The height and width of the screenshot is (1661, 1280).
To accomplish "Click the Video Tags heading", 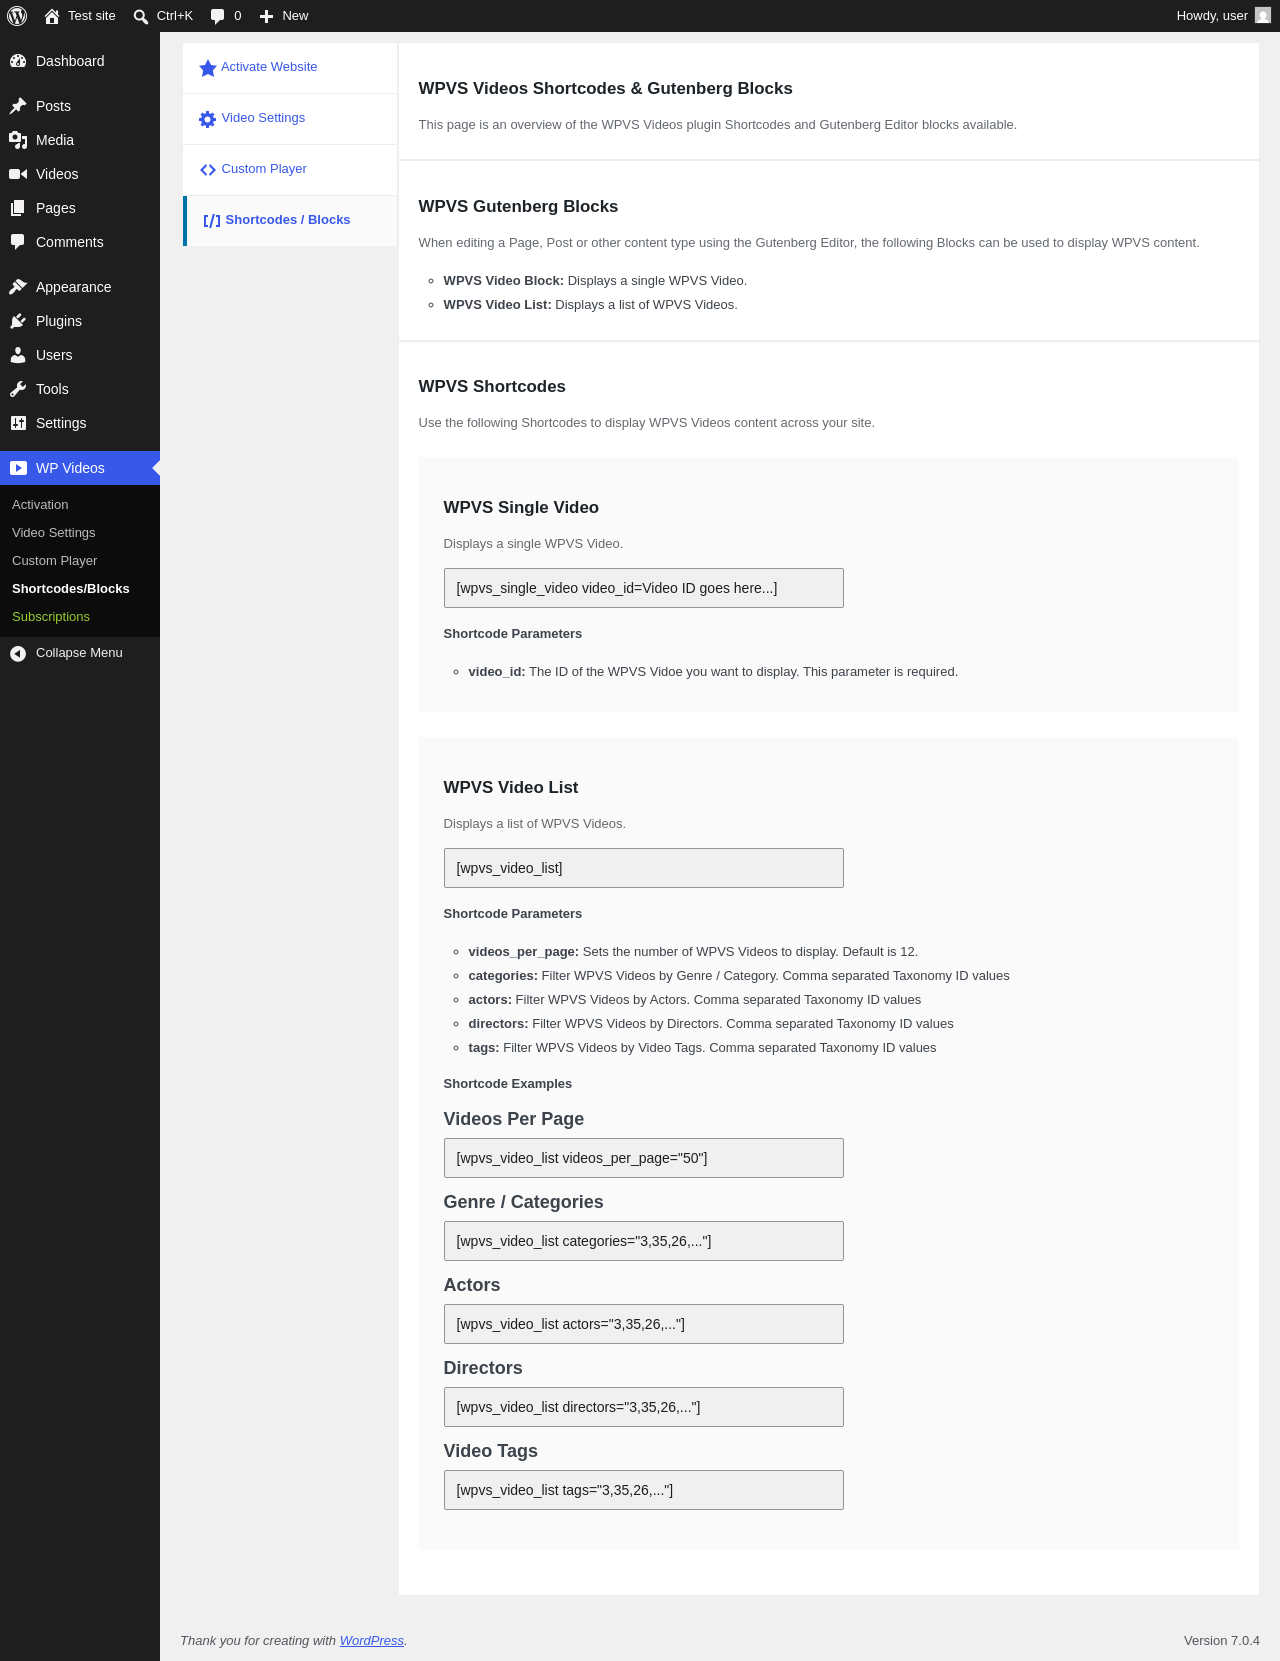I will [x=491, y=1451].
